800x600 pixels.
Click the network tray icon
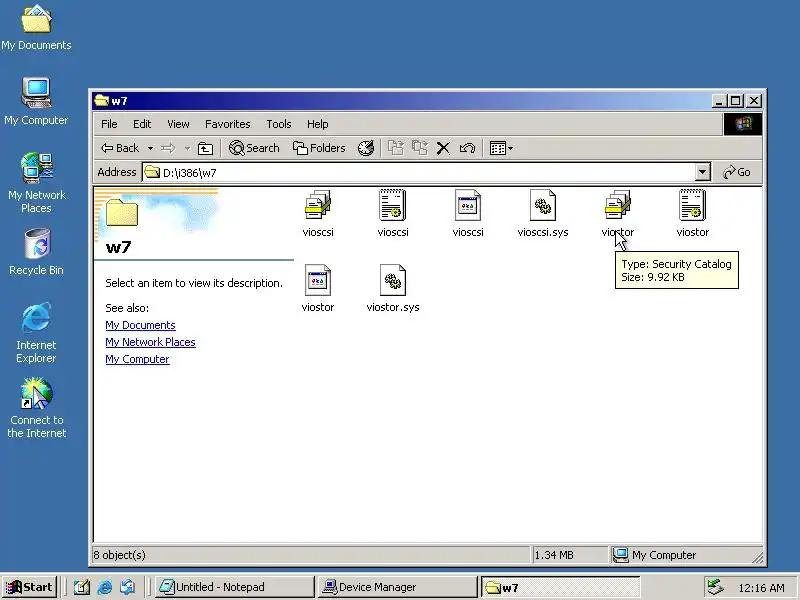click(x=715, y=587)
